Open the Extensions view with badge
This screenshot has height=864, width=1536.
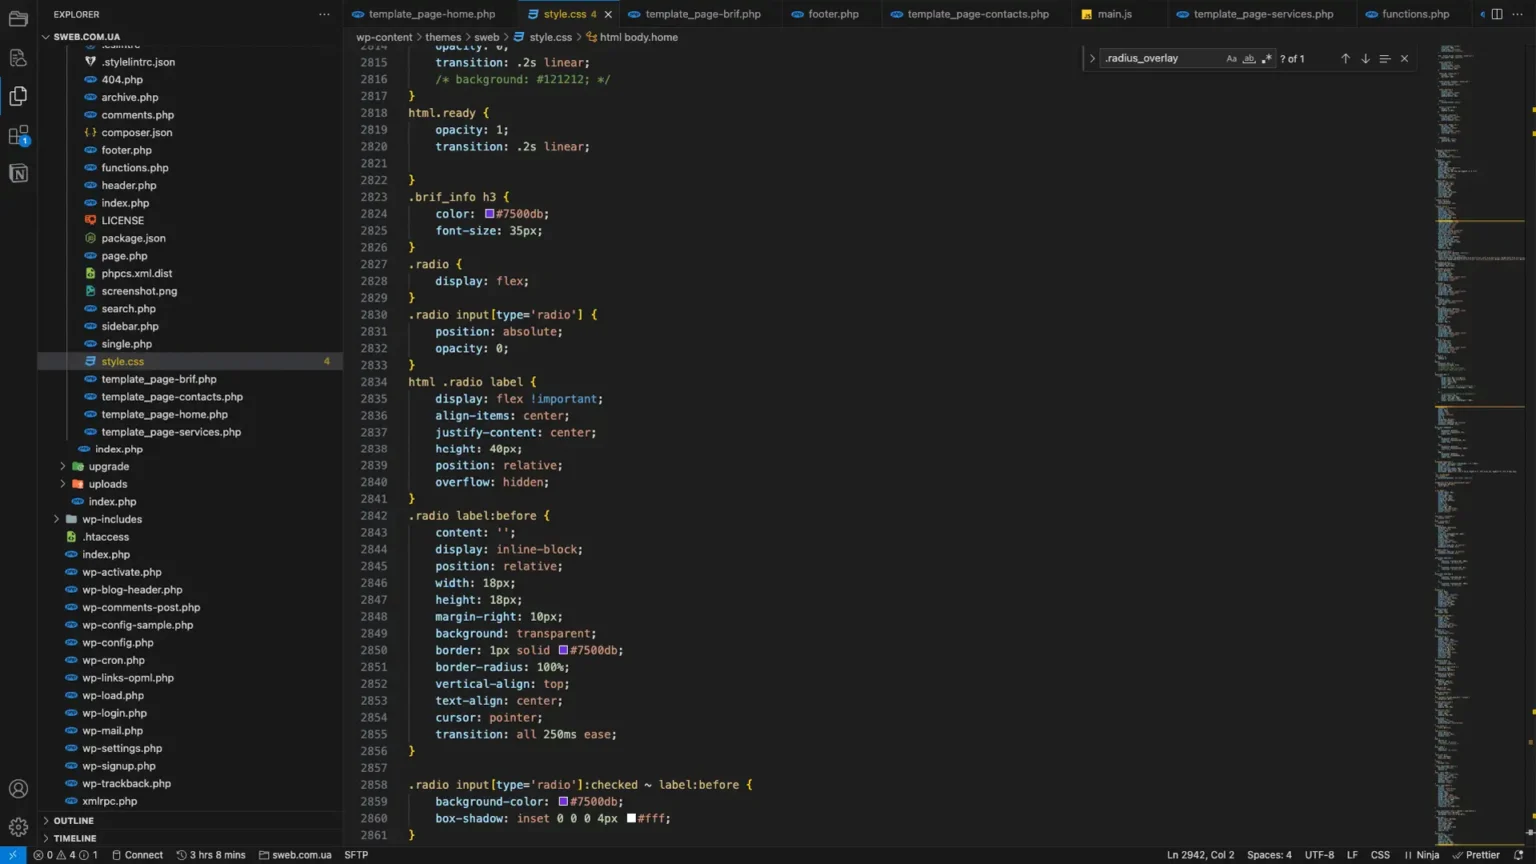[18, 135]
